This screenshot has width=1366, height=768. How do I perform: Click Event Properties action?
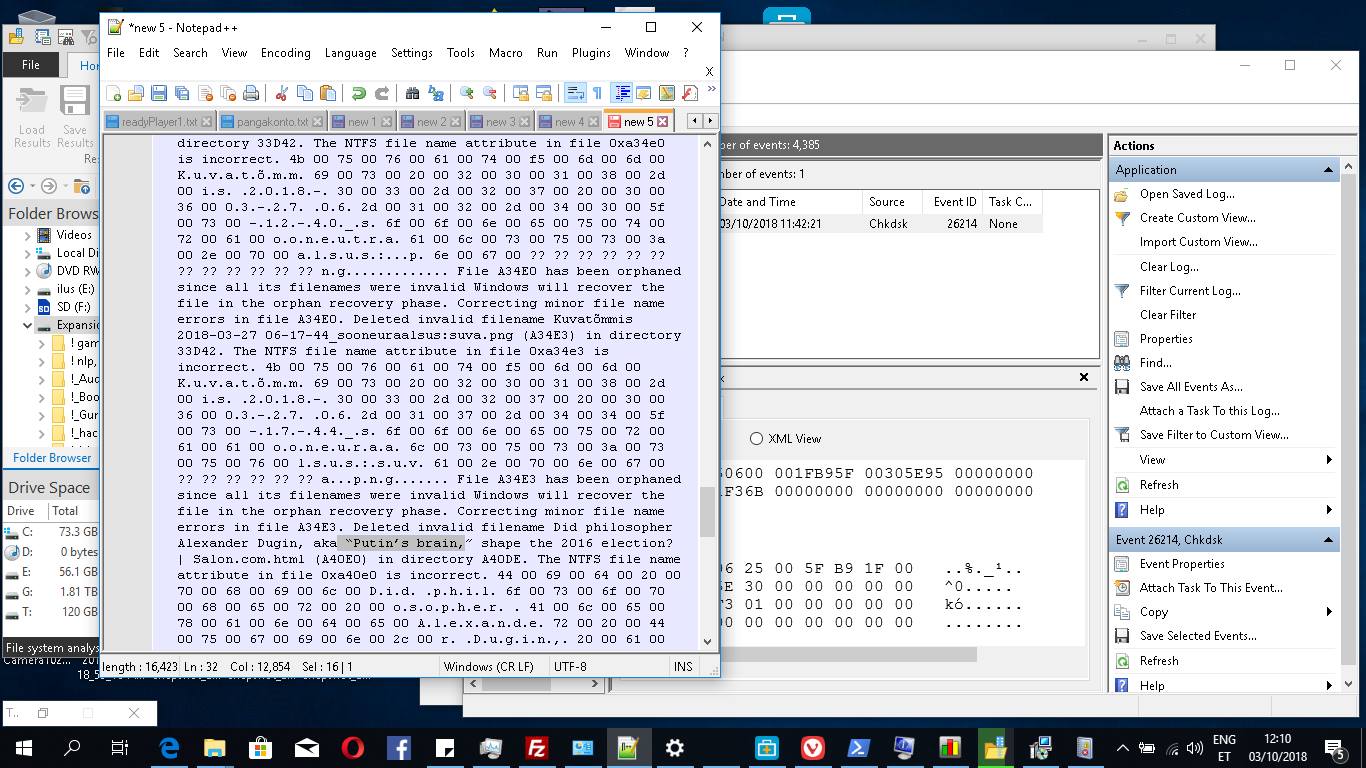pyautogui.click(x=1182, y=564)
